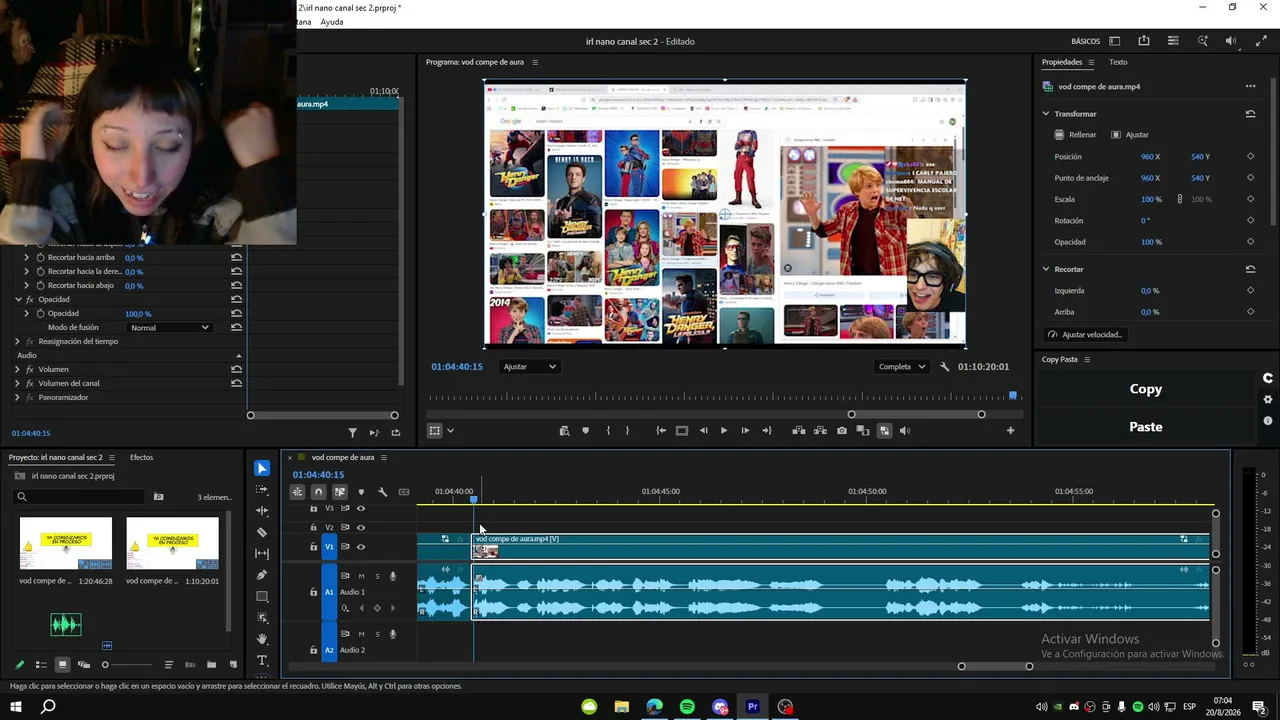Hide the V1 track output
The width and height of the screenshot is (1280, 720).
[361, 547]
